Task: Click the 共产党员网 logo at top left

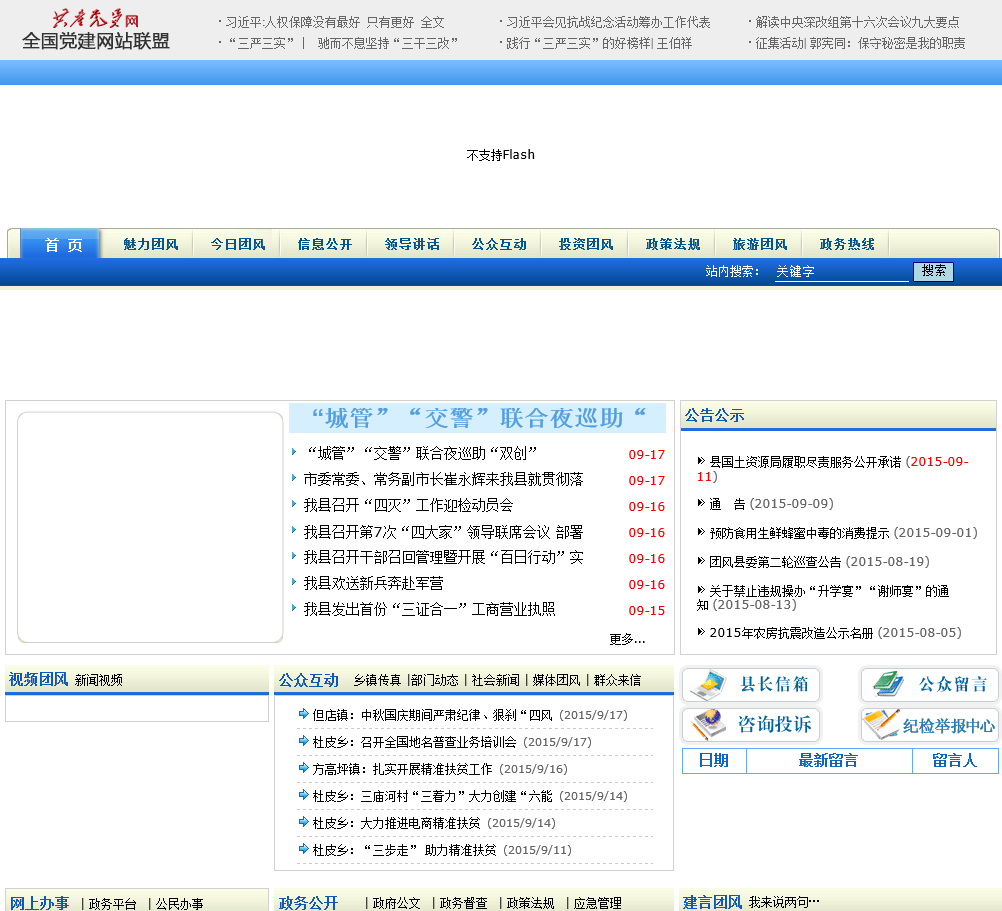Action: (x=96, y=30)
